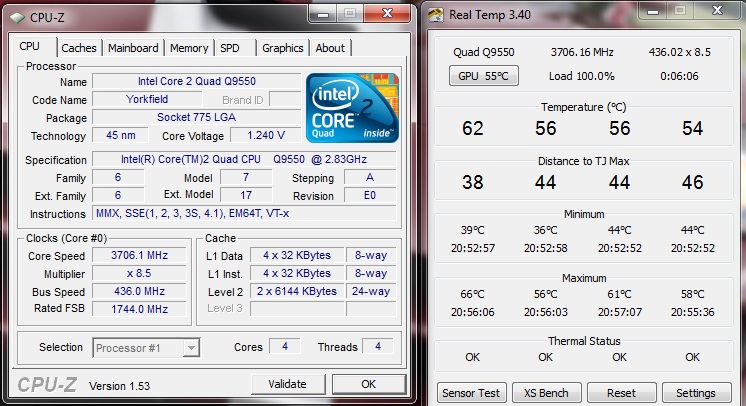Open the SPD tab
The image size is (746, 406).
point(230,48)
